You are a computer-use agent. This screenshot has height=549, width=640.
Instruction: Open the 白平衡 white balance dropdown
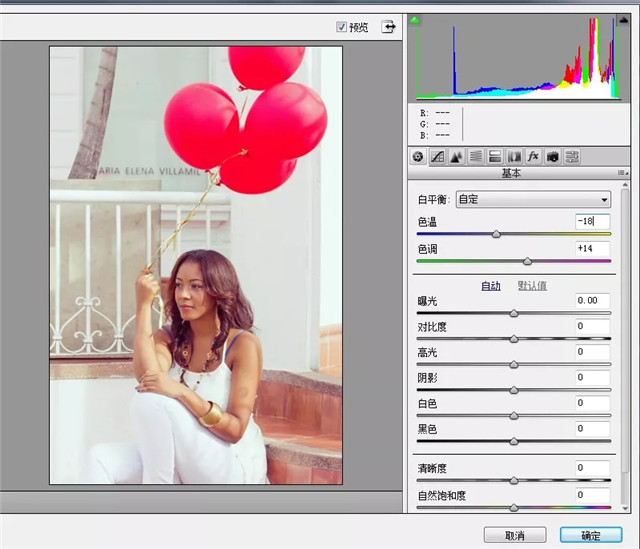coord(533,199)
